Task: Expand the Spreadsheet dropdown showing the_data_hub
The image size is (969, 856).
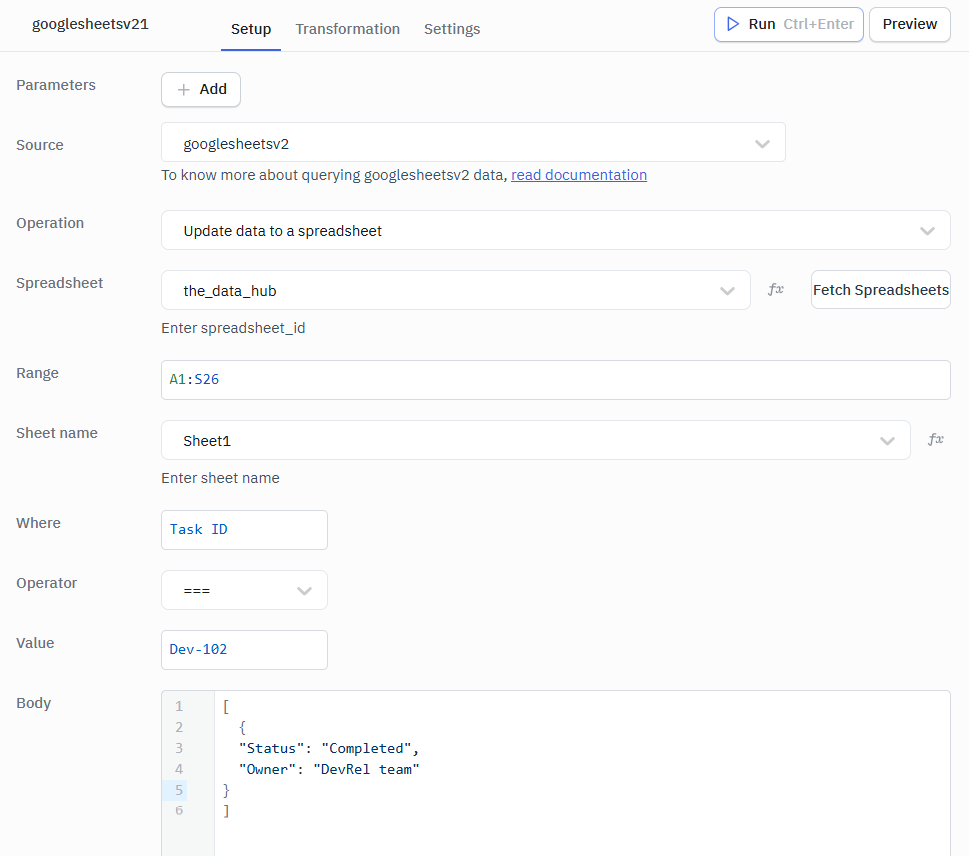Action: [x=455, y=291]
